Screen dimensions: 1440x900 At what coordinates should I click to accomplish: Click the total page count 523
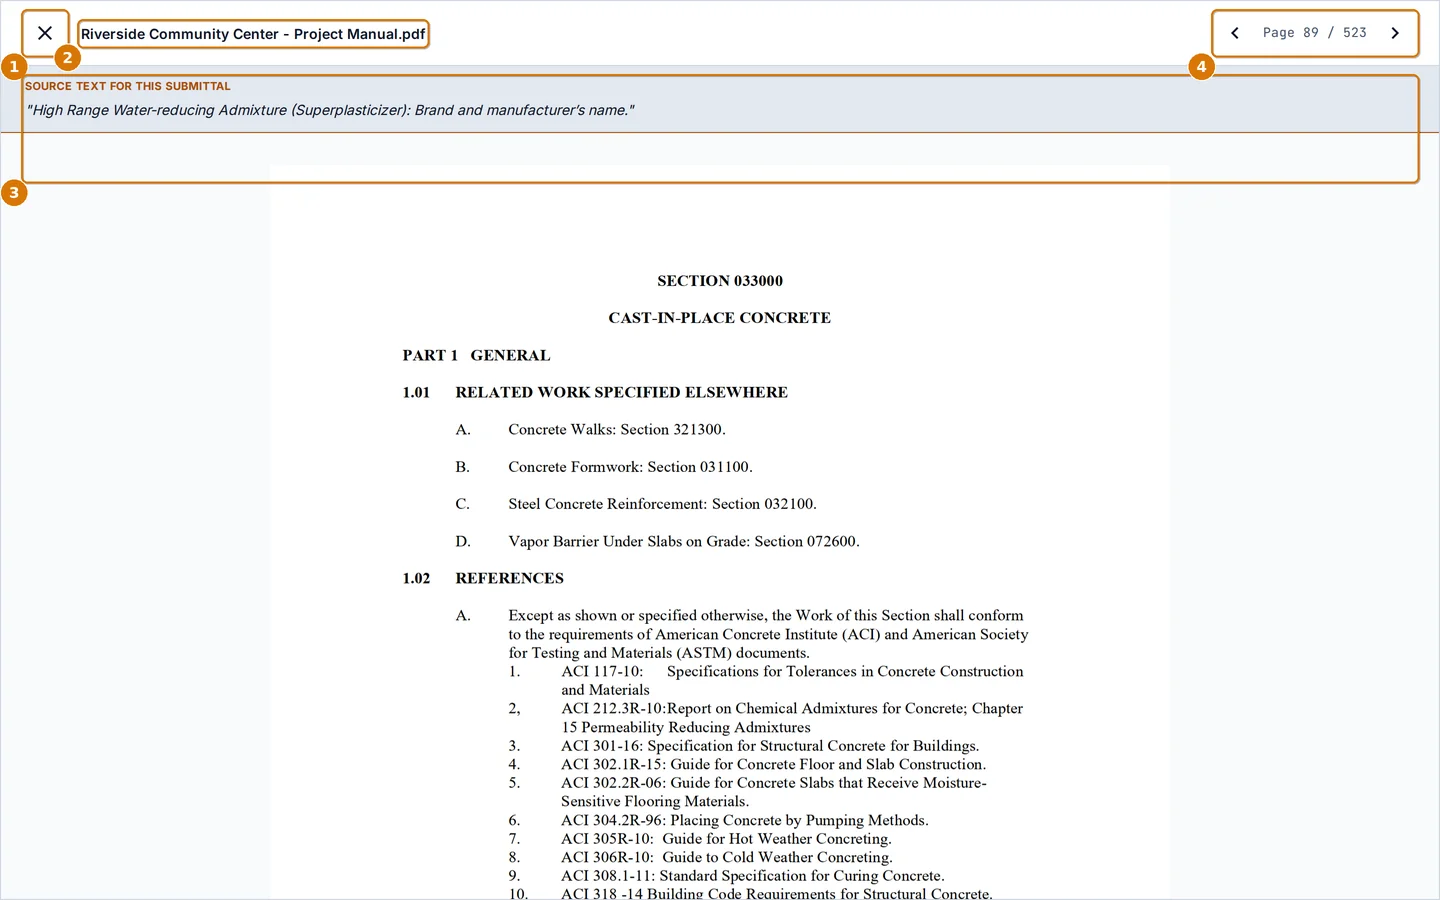[1355, 33]
